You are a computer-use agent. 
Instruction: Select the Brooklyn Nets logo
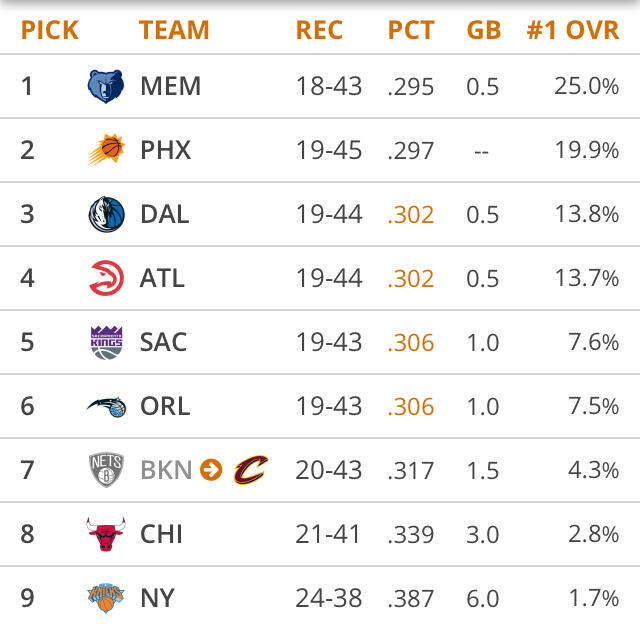pos(105,470)
